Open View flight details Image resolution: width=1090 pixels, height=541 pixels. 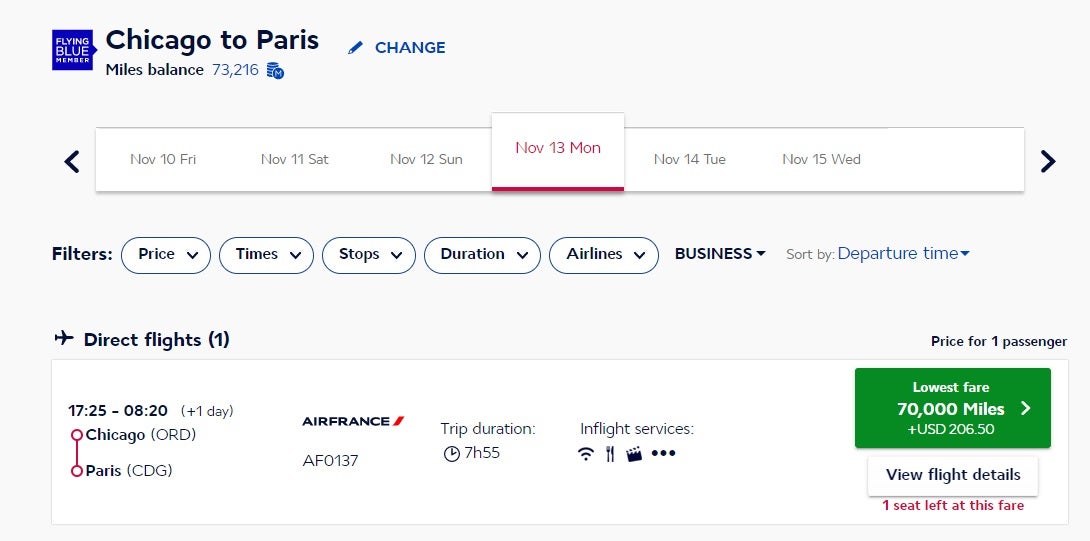pos(952,475)
